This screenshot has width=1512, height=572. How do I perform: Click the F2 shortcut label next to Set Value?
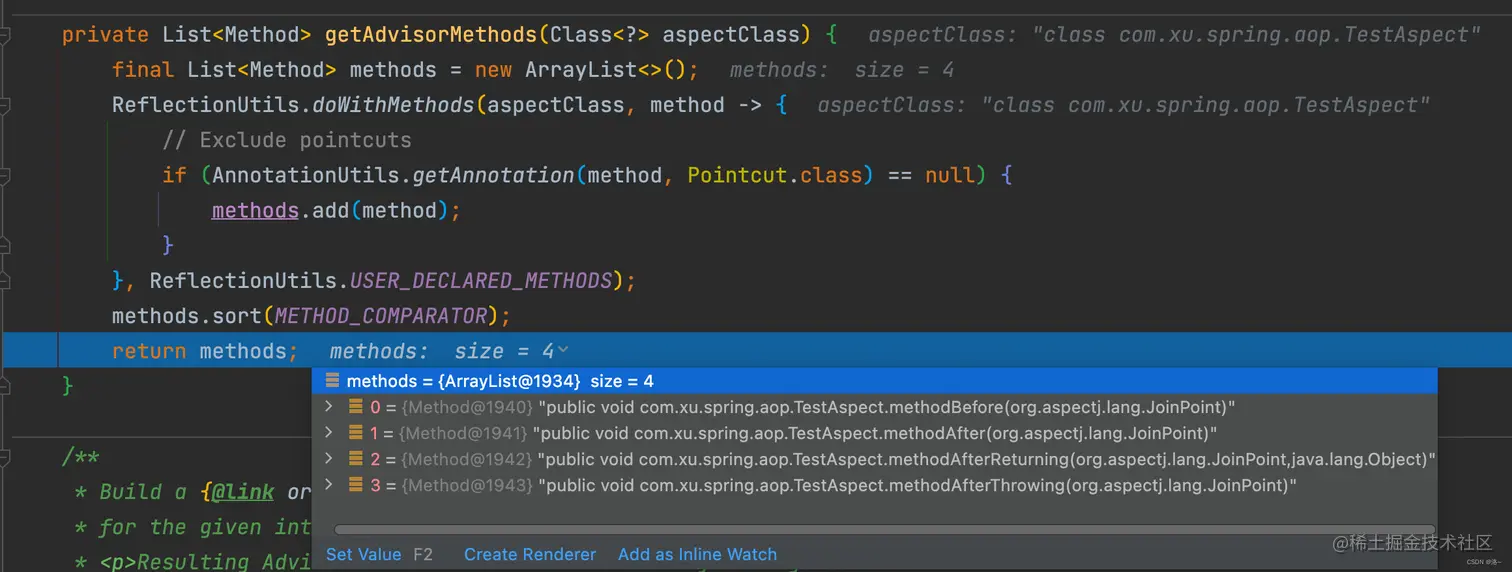pyautogui.click(x=423, y=554)
